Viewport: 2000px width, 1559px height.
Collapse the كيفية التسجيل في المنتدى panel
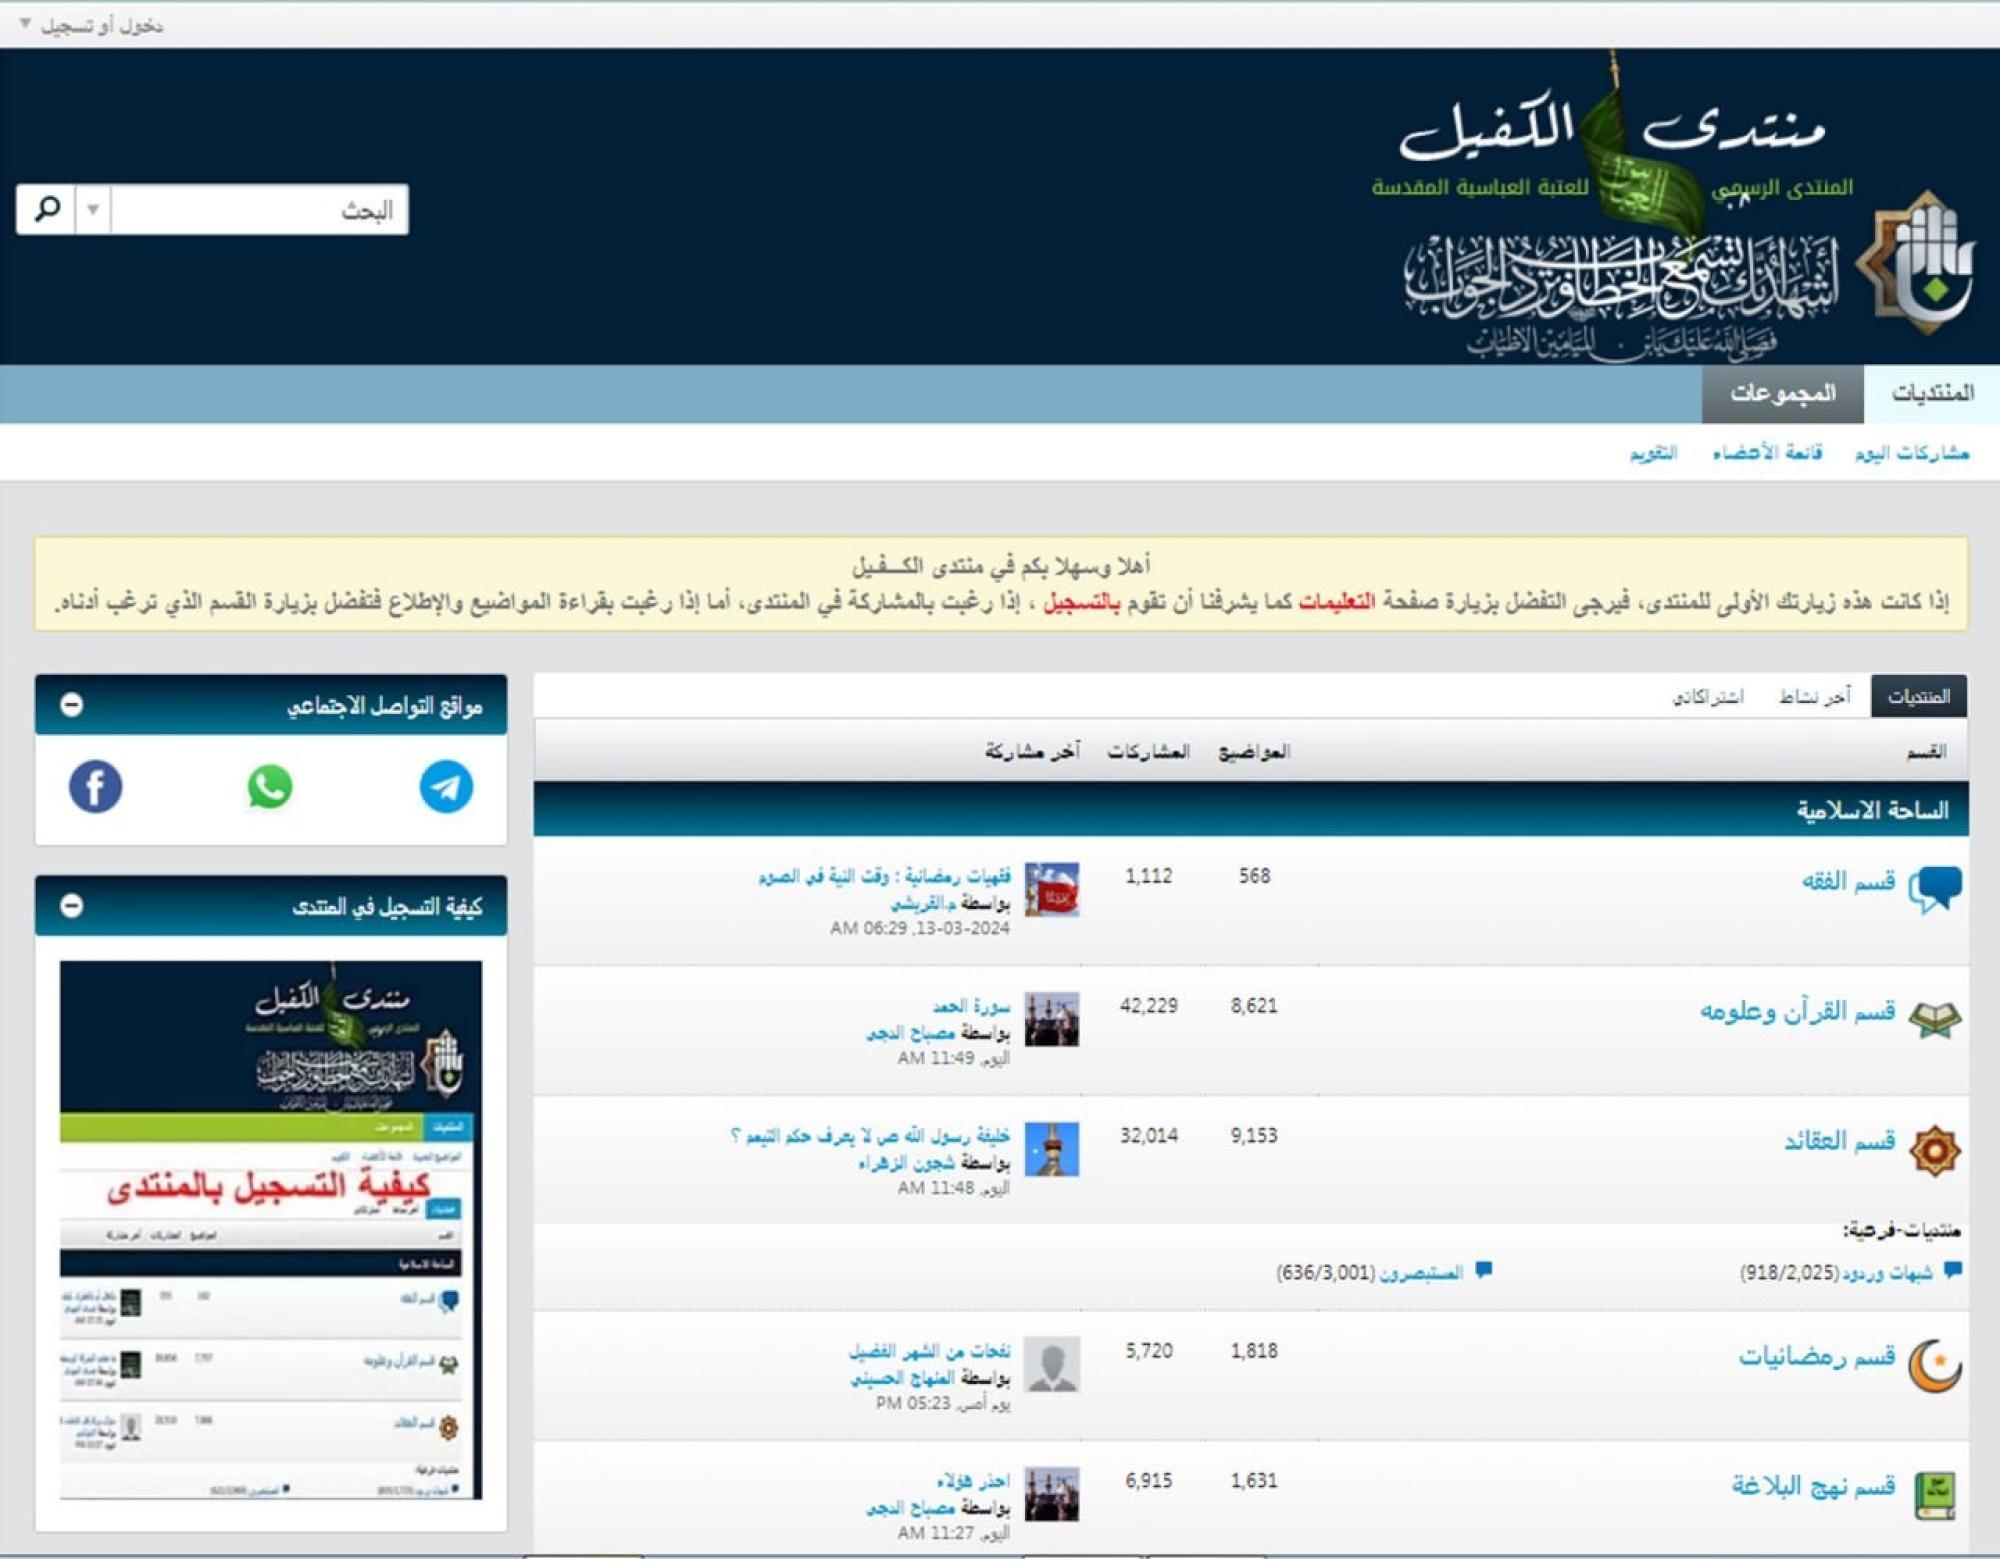tap(72, 906)
